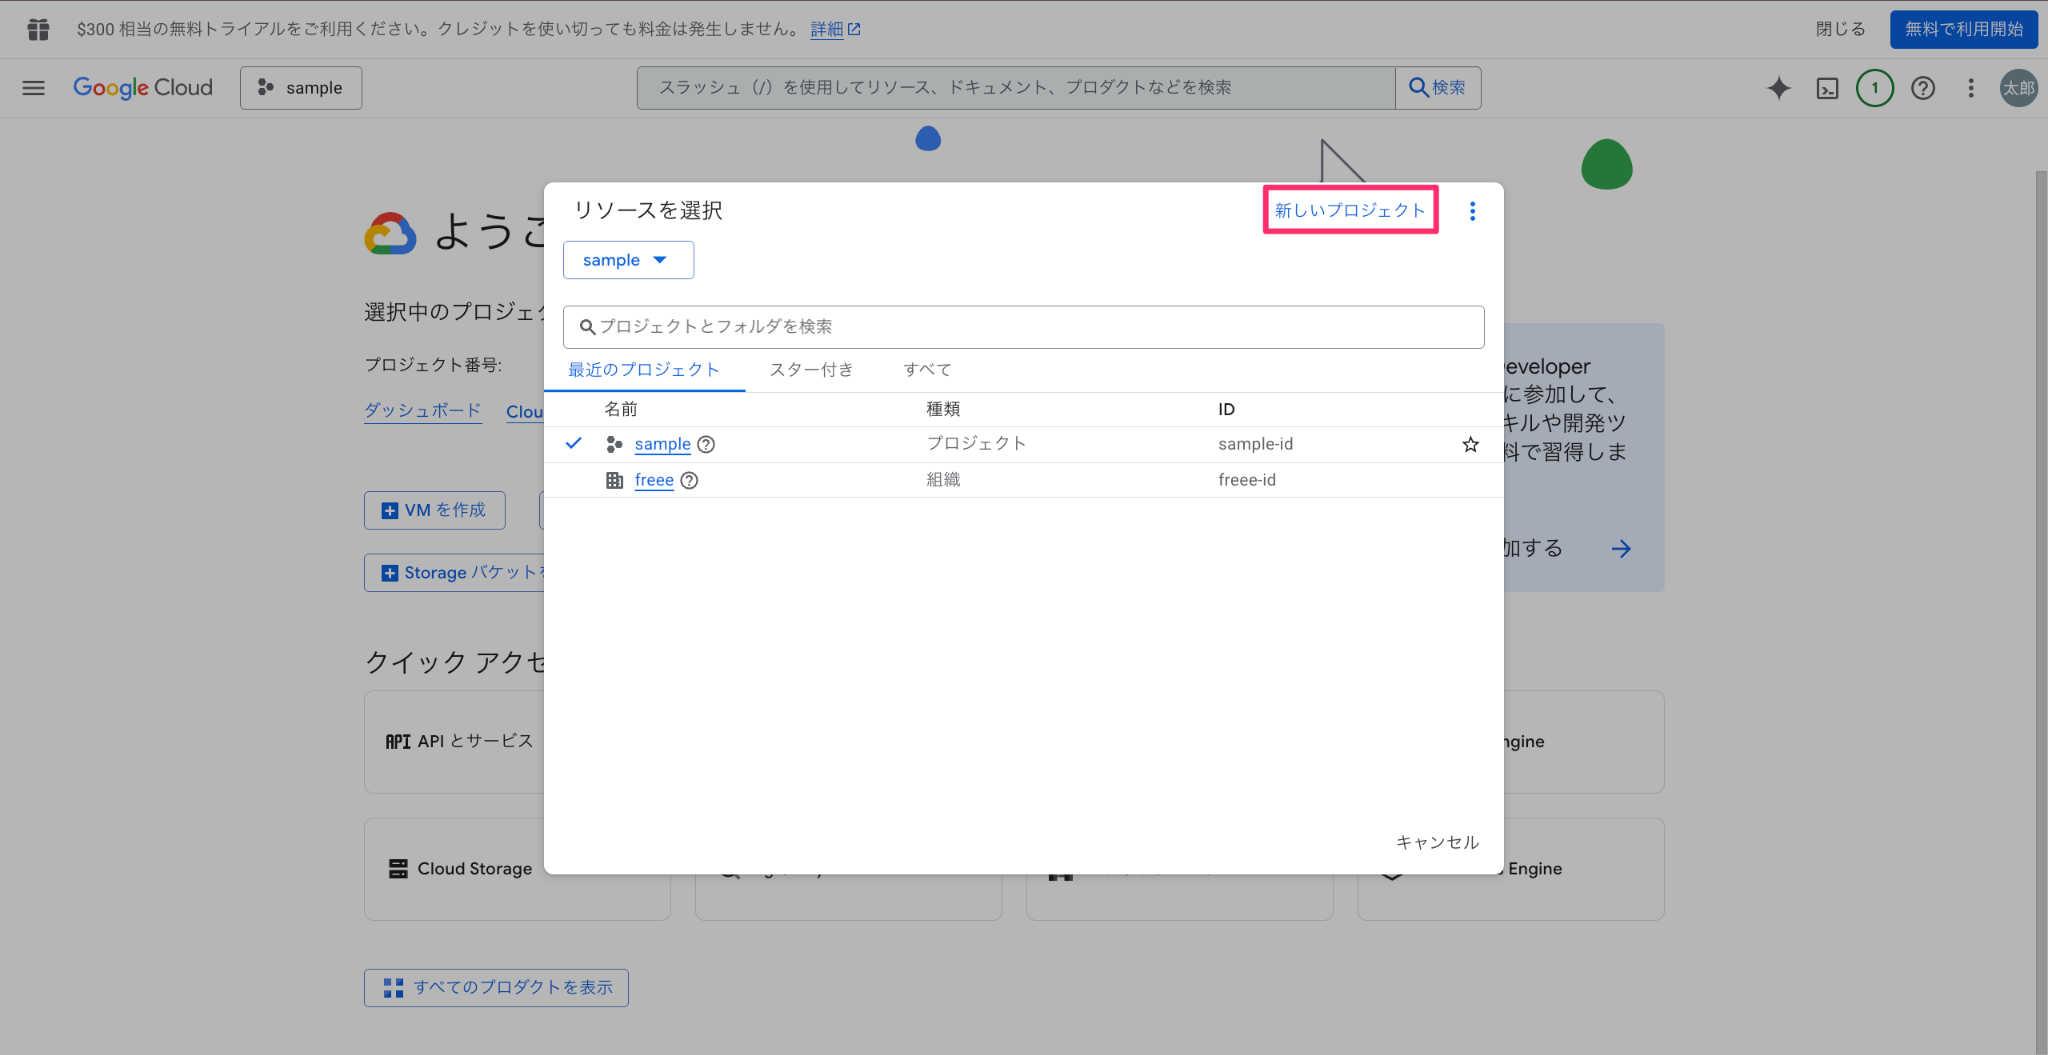Click the 種類 column header
Screen dimensions: 2048x1055
coord(943,409)
